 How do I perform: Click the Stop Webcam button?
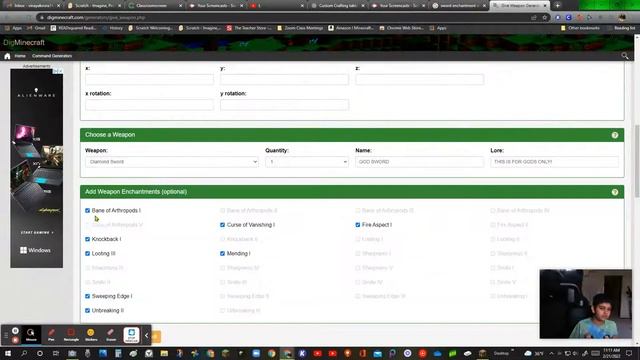click(x=131, y=335)
